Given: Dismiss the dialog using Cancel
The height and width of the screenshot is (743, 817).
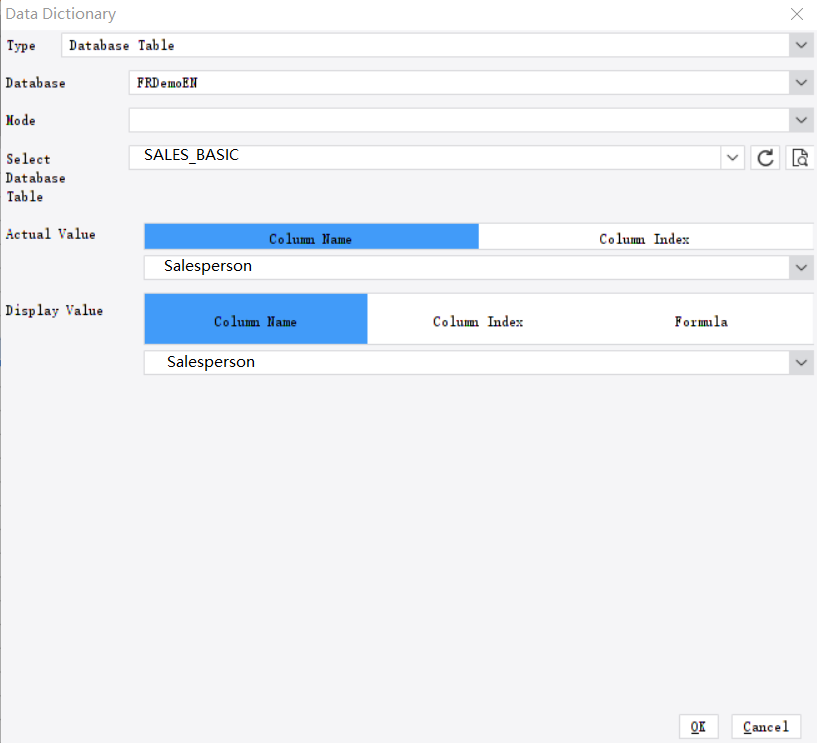Looking at the screenshot, I should tap(765, 726).
